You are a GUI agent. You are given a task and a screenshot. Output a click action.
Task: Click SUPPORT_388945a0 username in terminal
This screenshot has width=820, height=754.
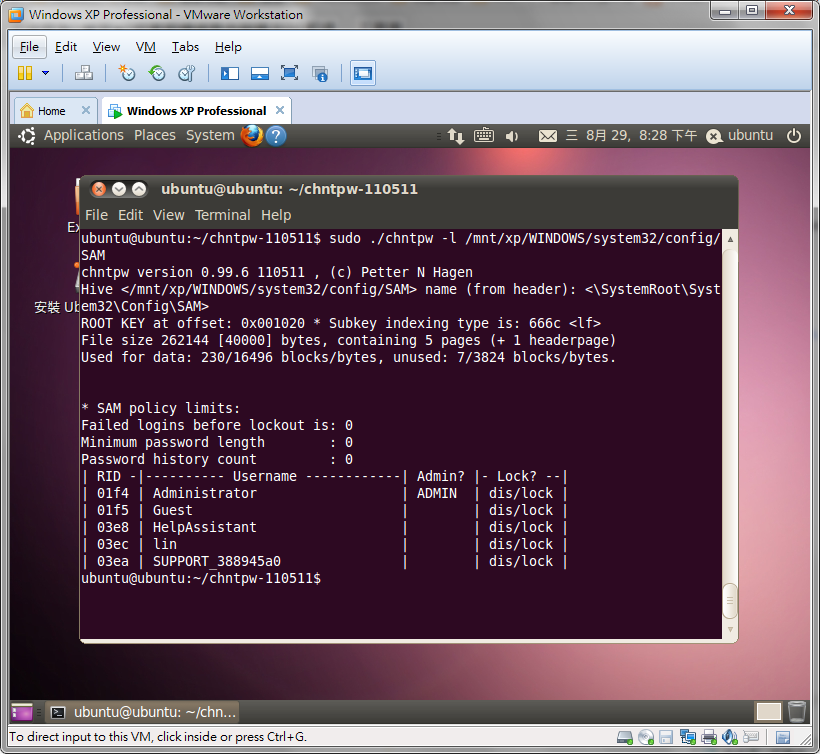(x=217, y=561)
